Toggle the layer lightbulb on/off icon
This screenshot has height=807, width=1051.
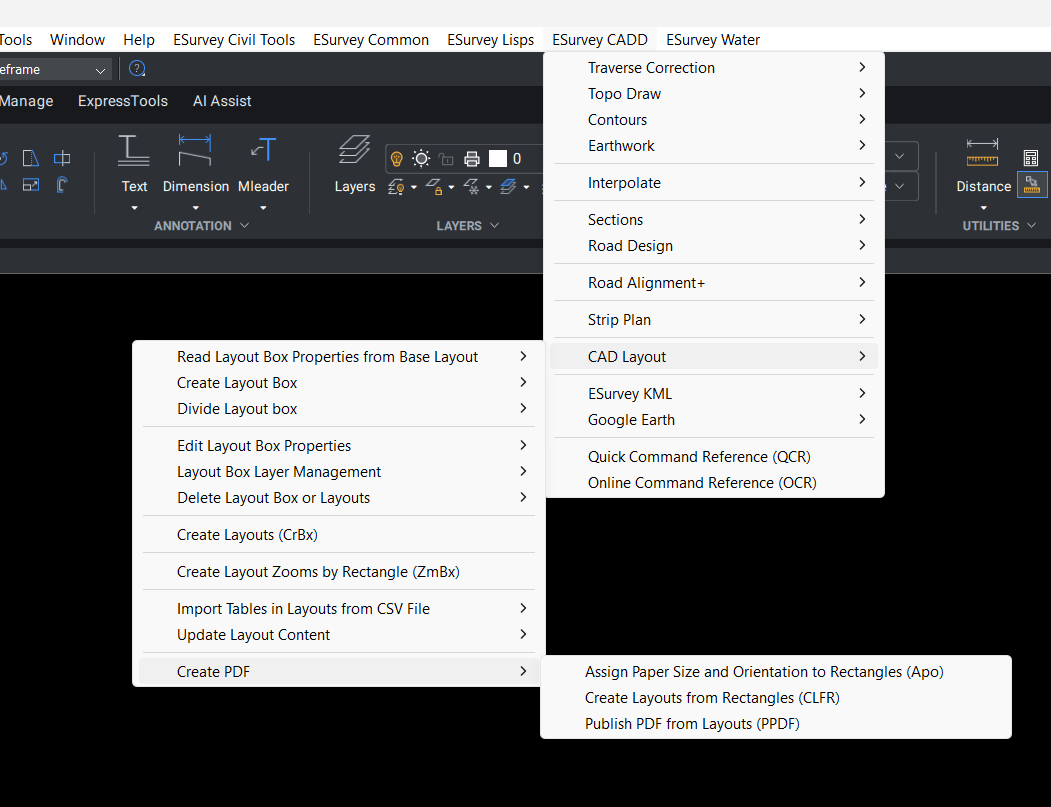coord(396,159)
